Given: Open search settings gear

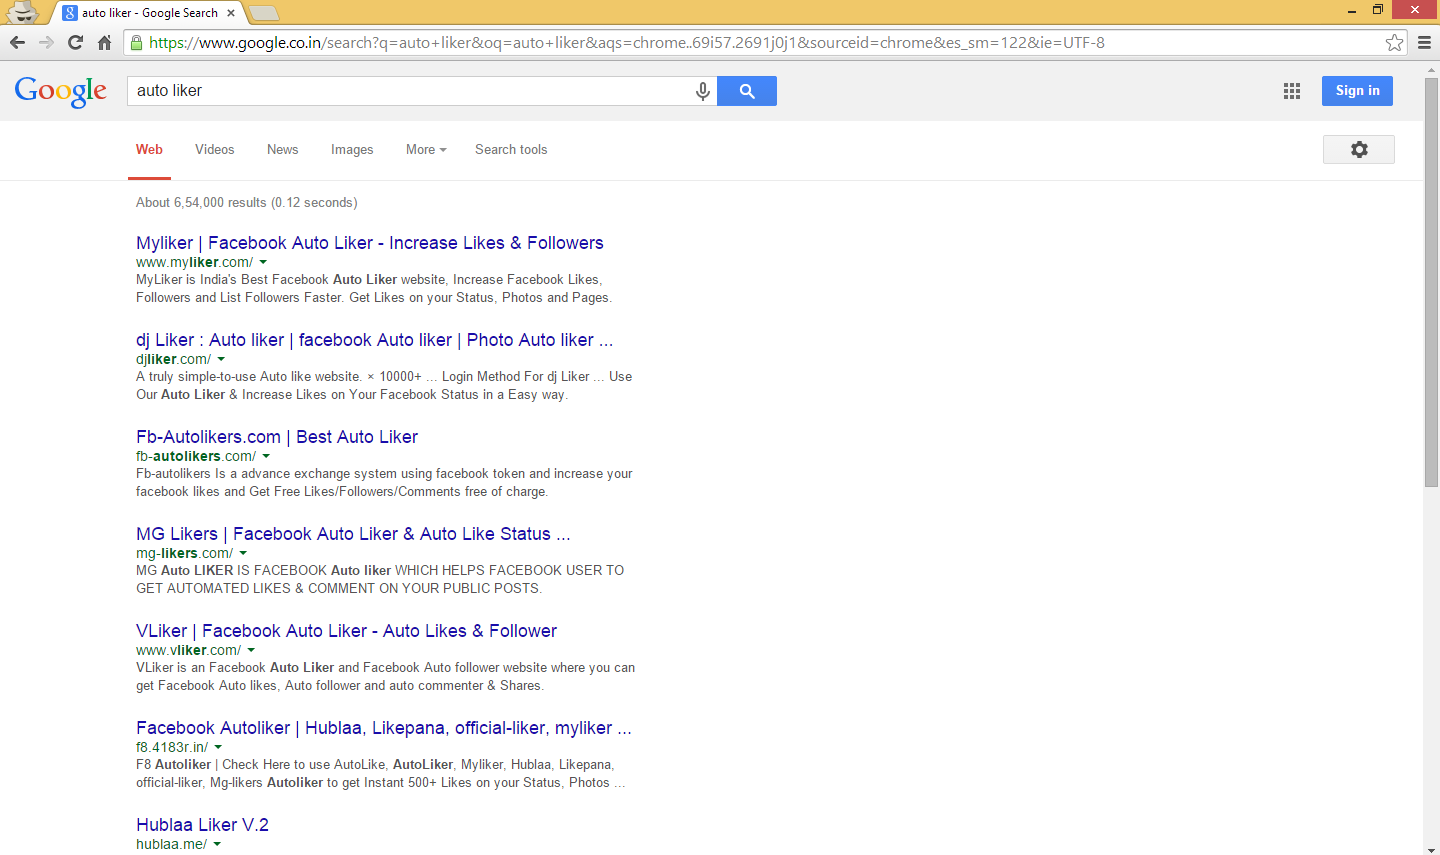Looking at the screenshot, I should click(1359, 149).
